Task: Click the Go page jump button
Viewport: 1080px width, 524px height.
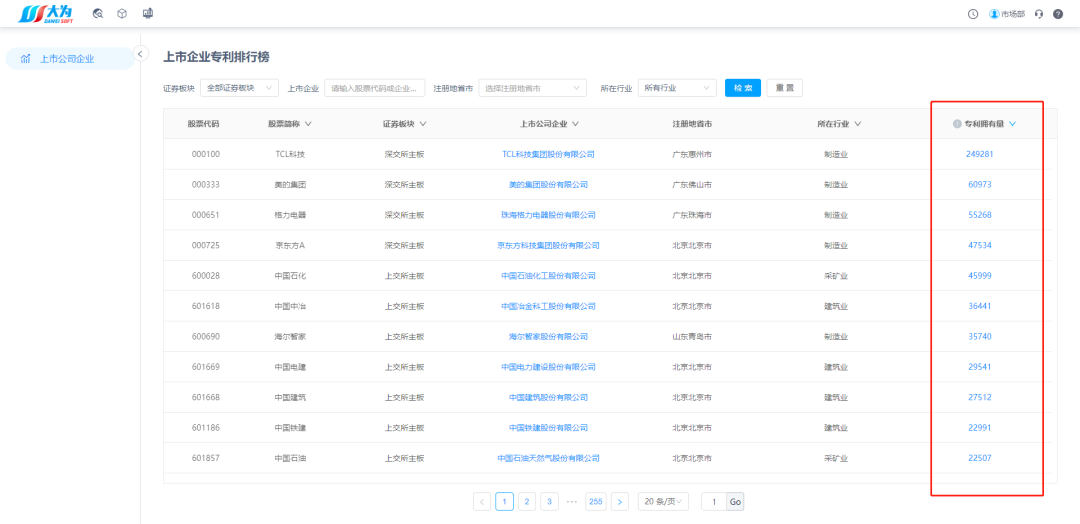Action: pyautogui.click(x=736, y=502)
